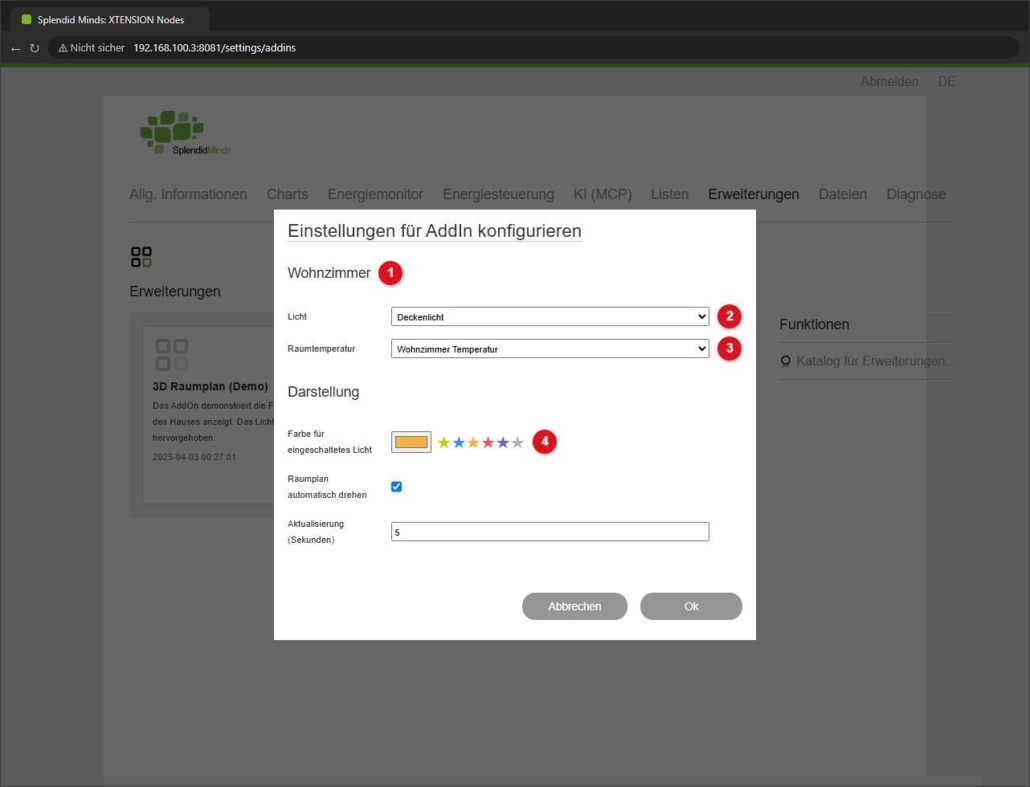Image resolution: width=1030 pixels, height=787 pixels.
Task: Click the 'Einstellungen für AddIn konfigurieren' dialog title
Action: 434,231
